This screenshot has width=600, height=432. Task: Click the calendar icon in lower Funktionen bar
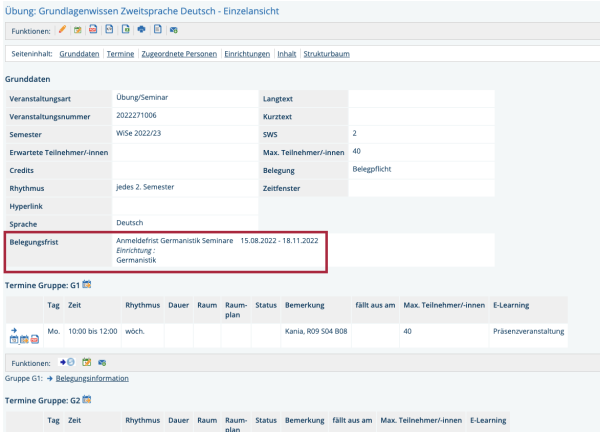pos(86,361)
